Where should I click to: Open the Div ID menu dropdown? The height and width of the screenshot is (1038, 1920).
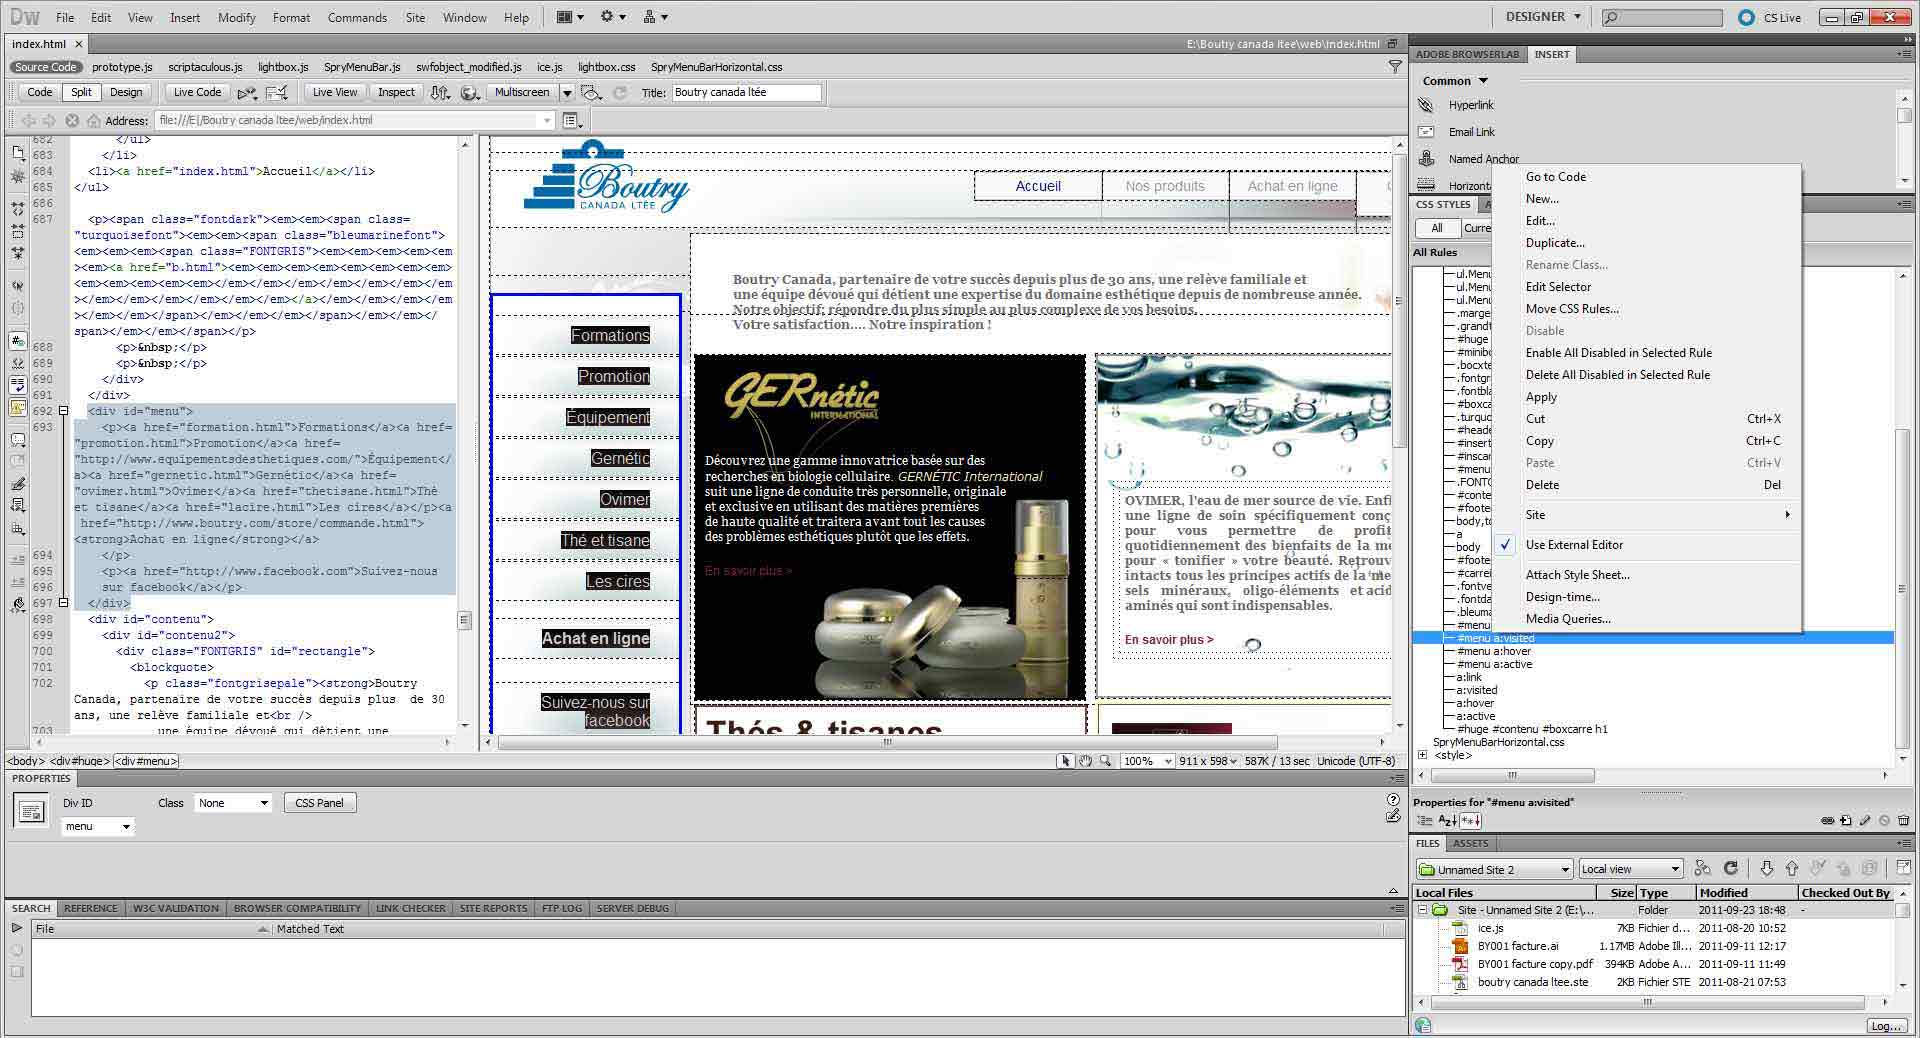[98, 826]
